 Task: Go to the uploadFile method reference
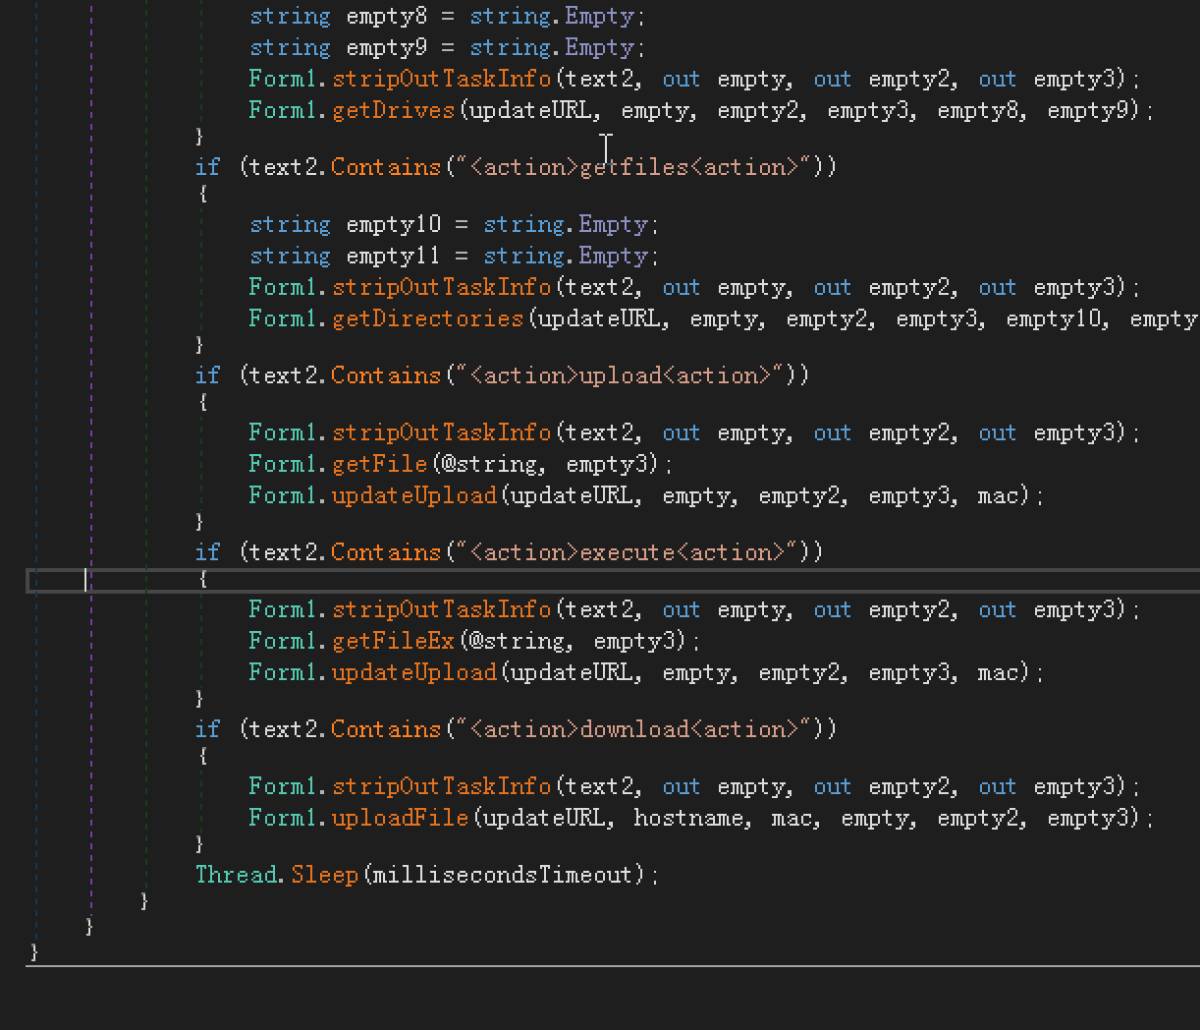click(x=400, y=818)
